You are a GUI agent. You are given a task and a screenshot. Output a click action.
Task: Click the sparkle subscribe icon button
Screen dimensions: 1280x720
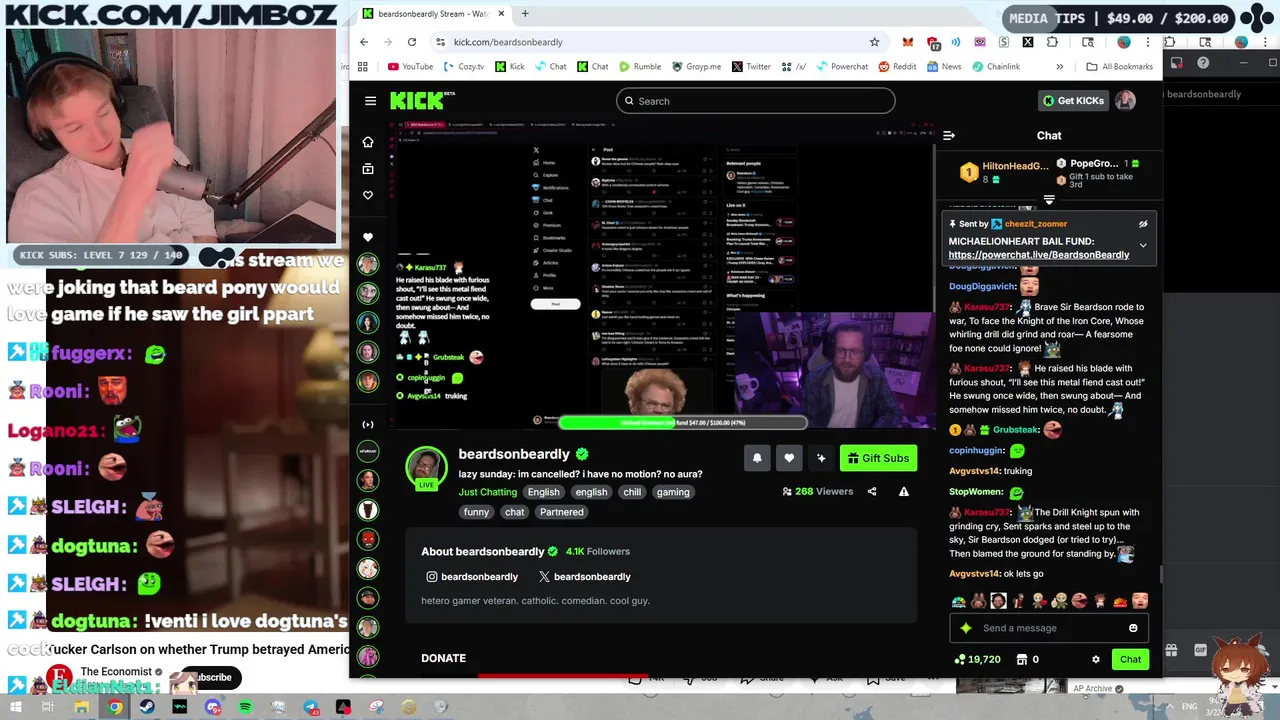(x=821, y=458)
